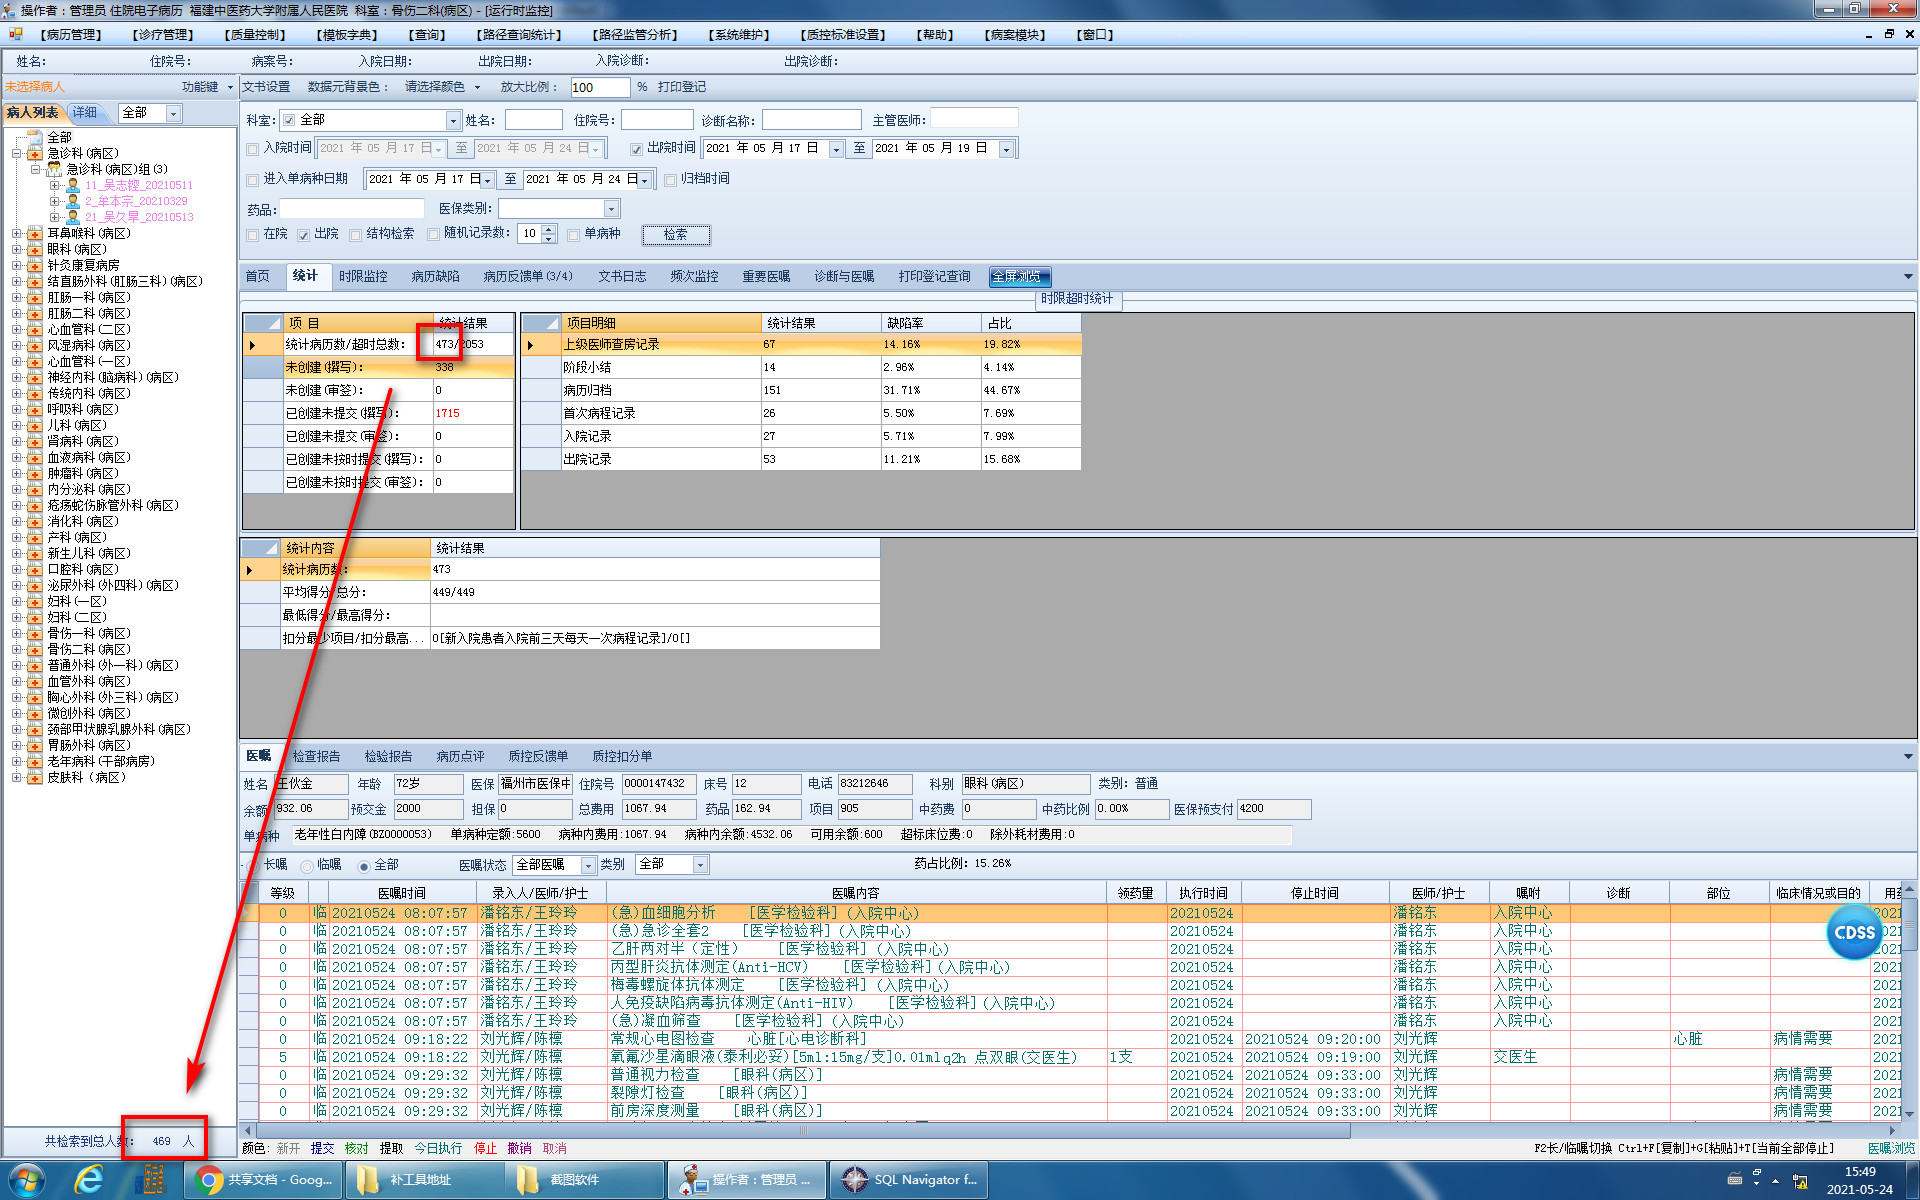This screenshot has height=1200, width=1920.
Task: Switch to the 时限监控 tab
Action: point(362,277)
